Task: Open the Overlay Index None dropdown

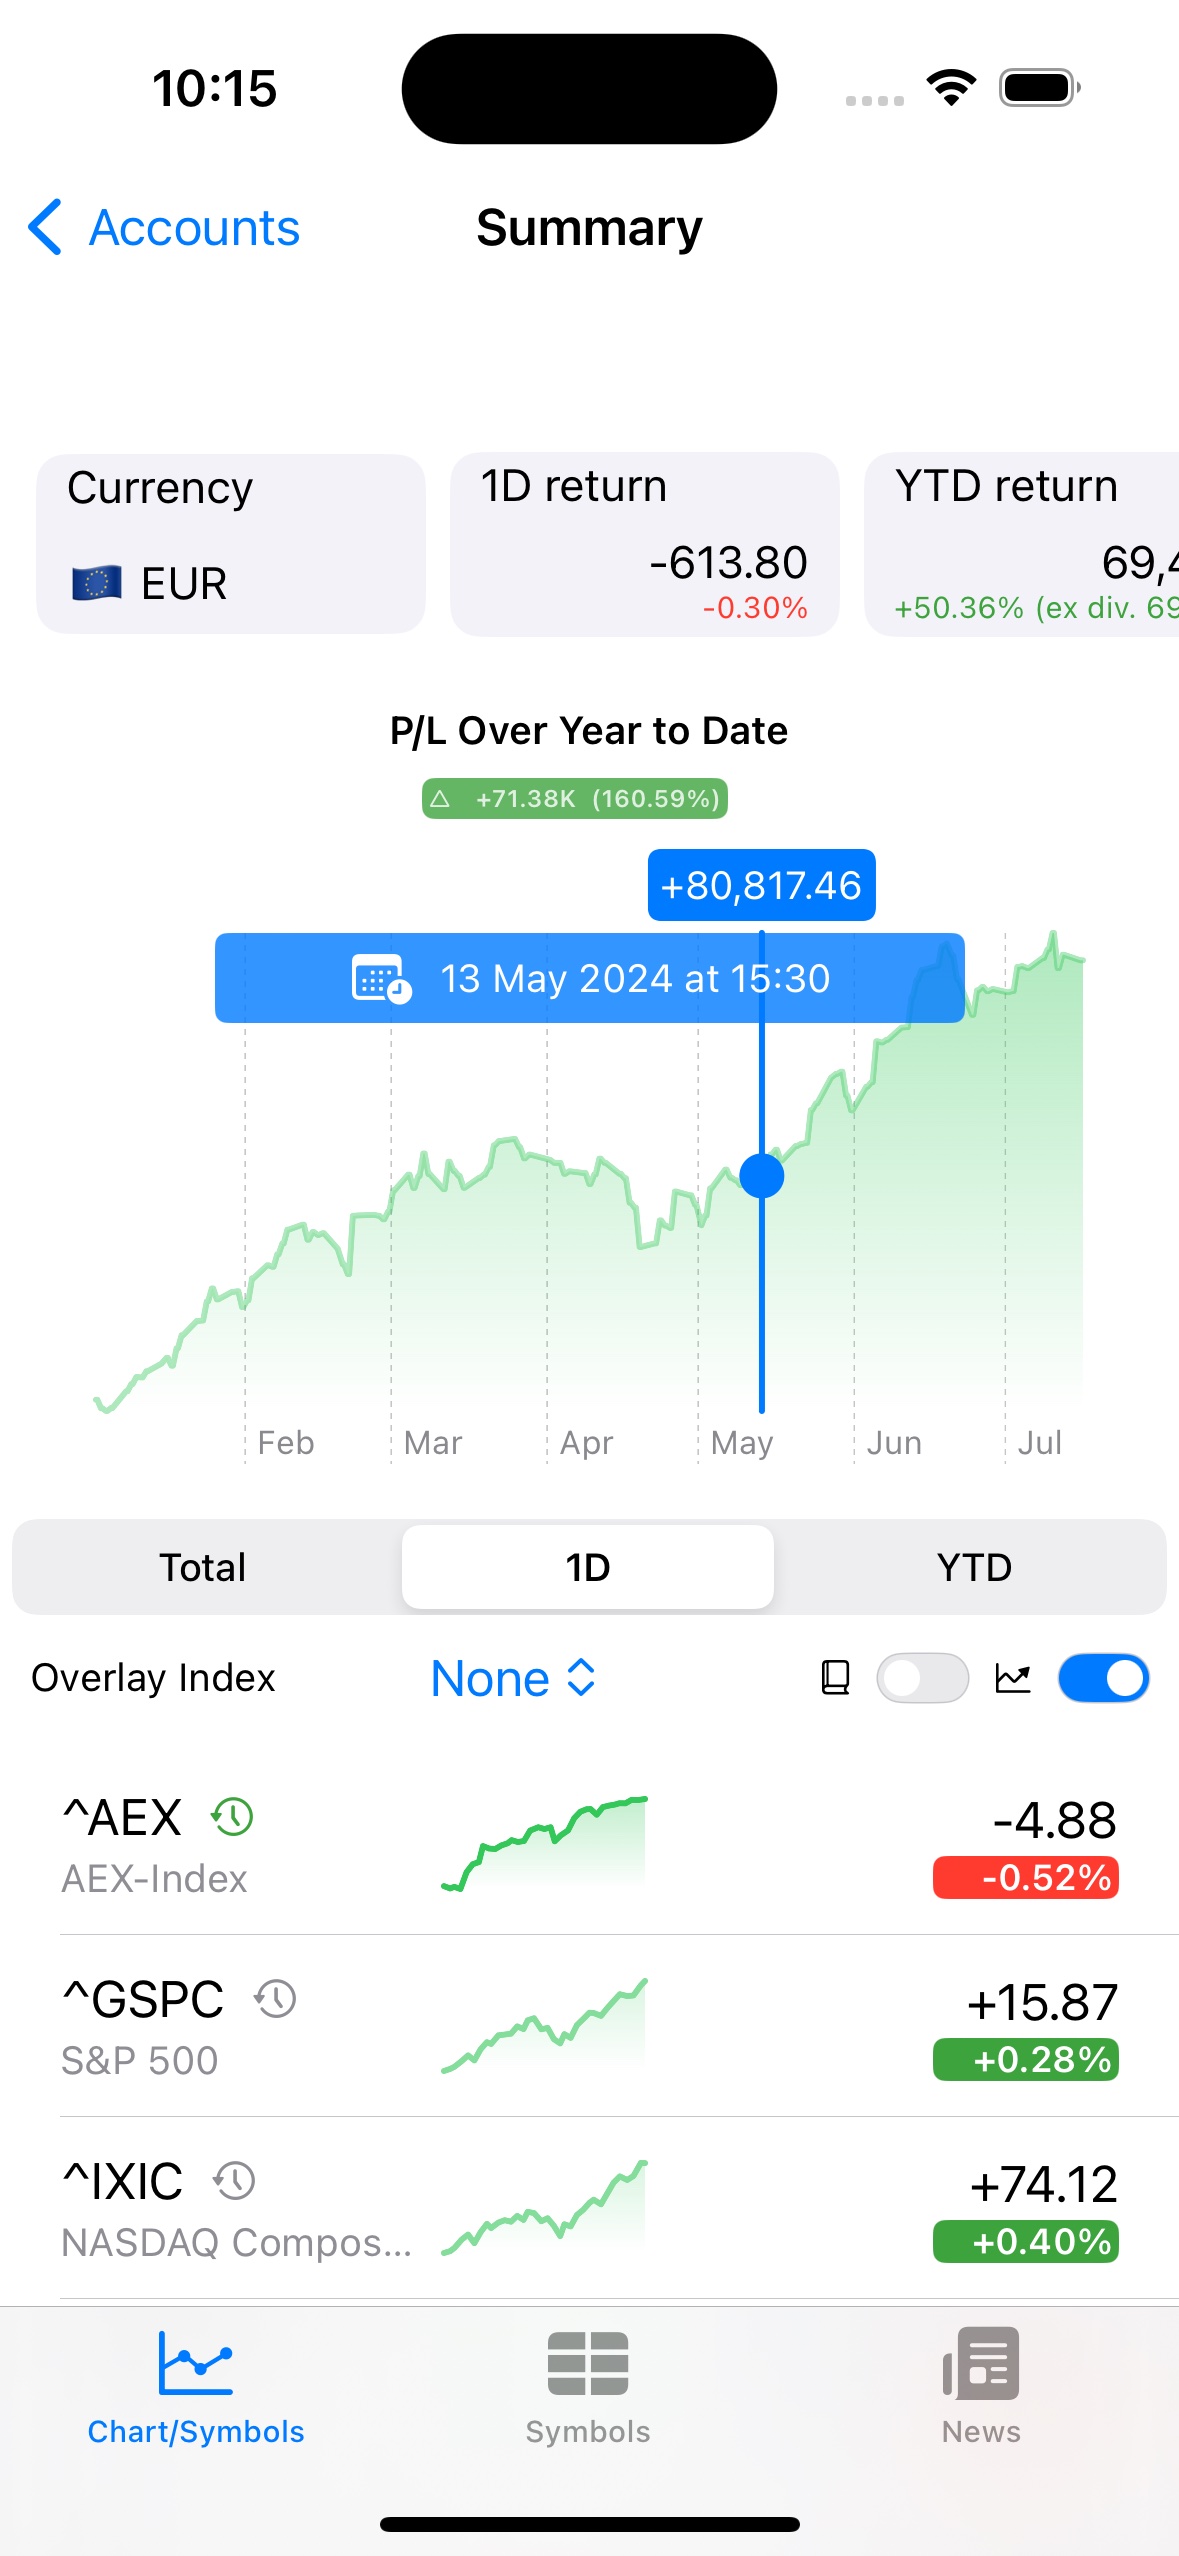Action: [513, 1678]
